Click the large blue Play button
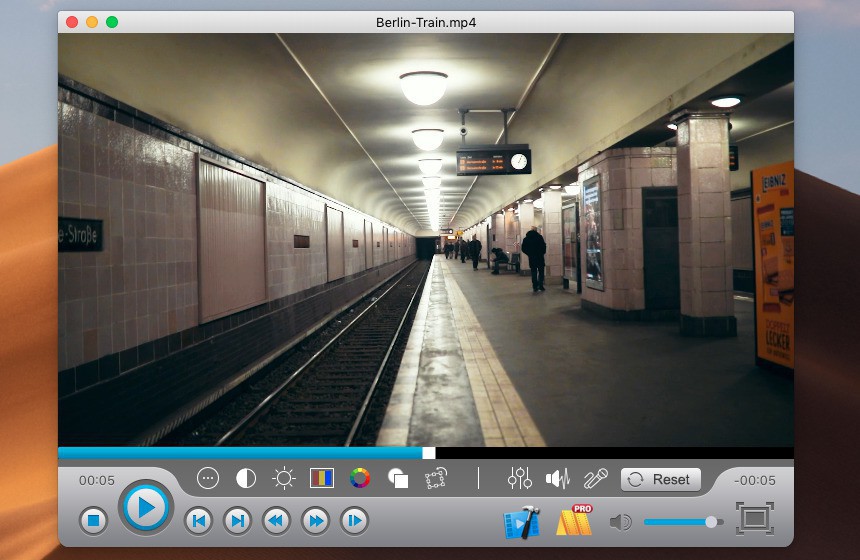The height and width of the screenshot is (560, 860). 146,508
